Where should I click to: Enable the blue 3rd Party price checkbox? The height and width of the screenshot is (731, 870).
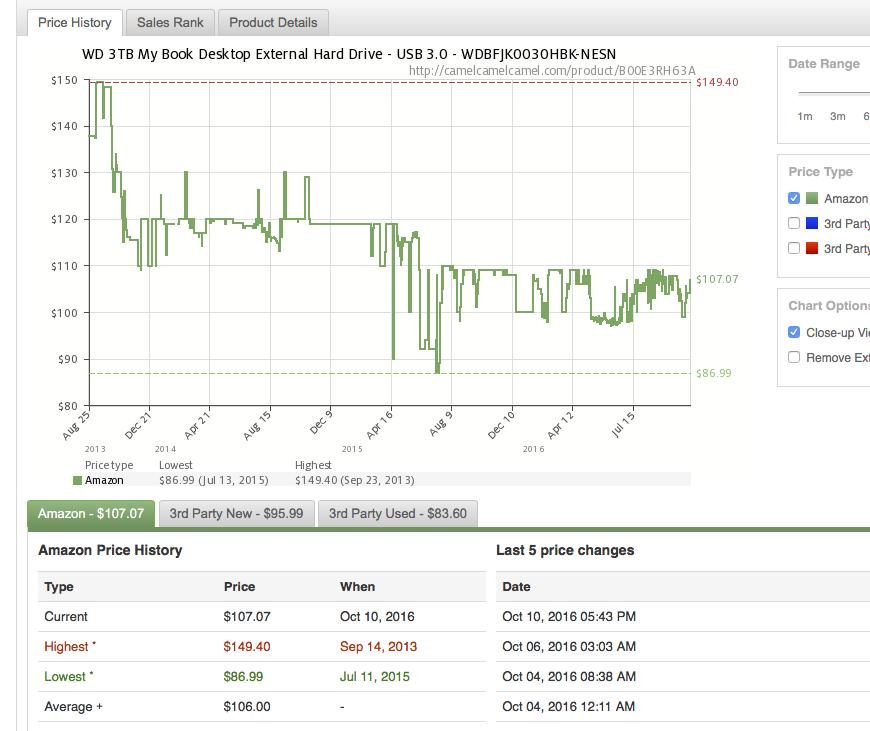794,223
